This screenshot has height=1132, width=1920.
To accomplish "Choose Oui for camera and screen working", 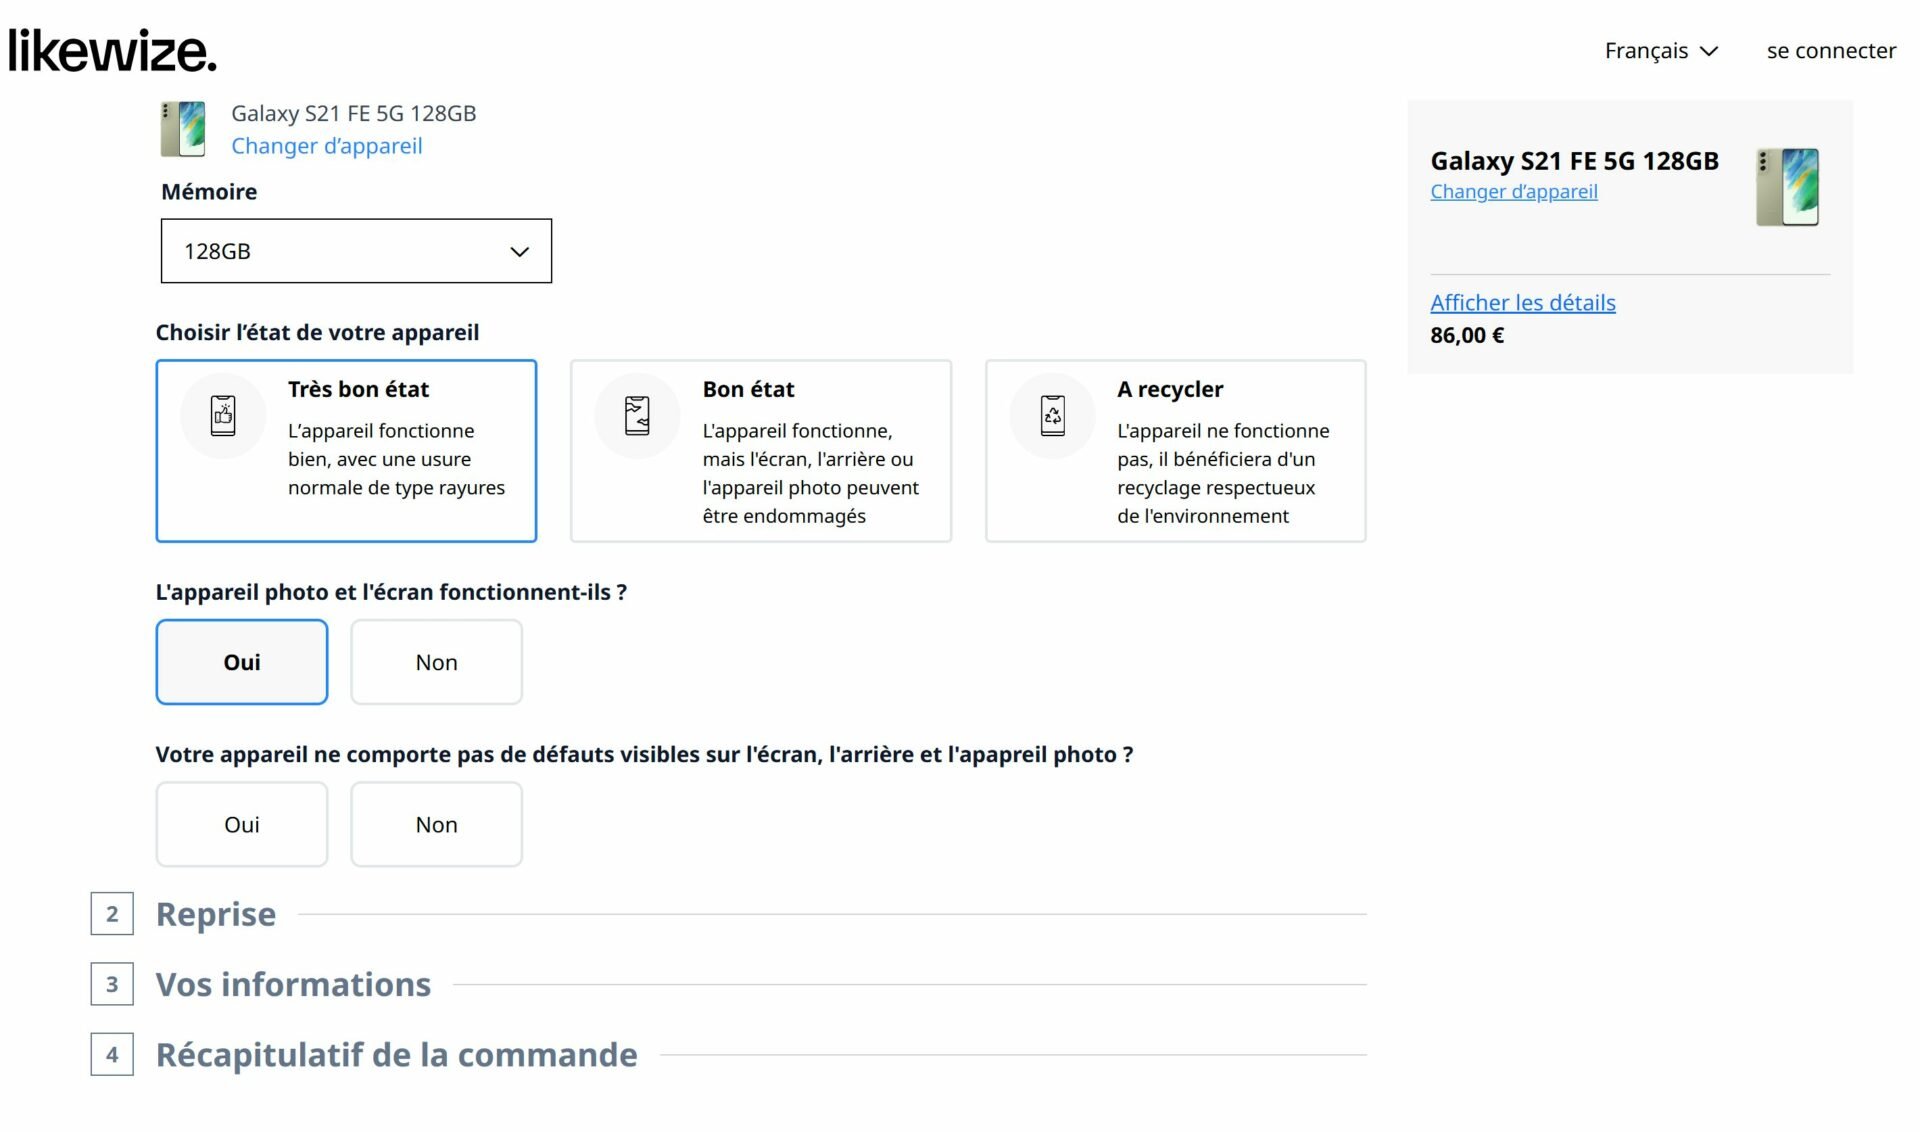I will pos(242,662).
